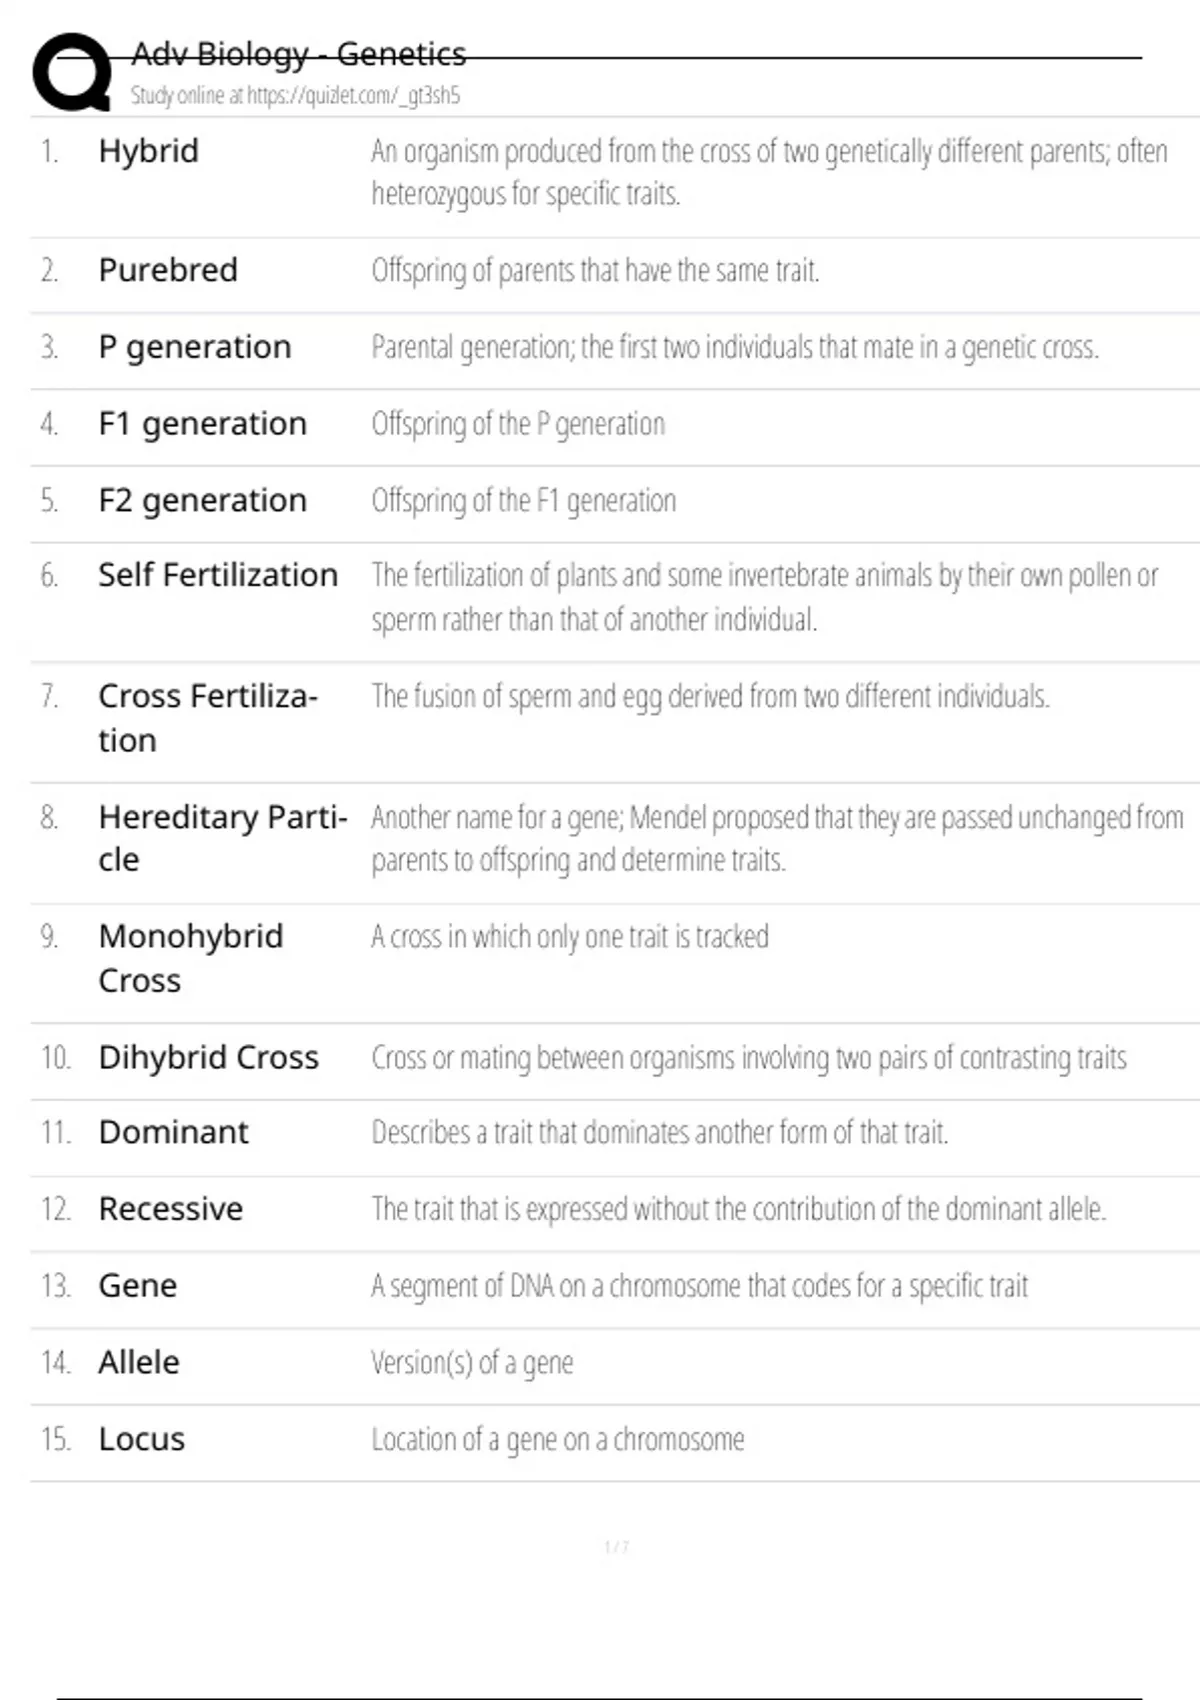This screenshot has width=1200, height=1700.
Task: Select the Hybrid term
Action: [149, 151]
